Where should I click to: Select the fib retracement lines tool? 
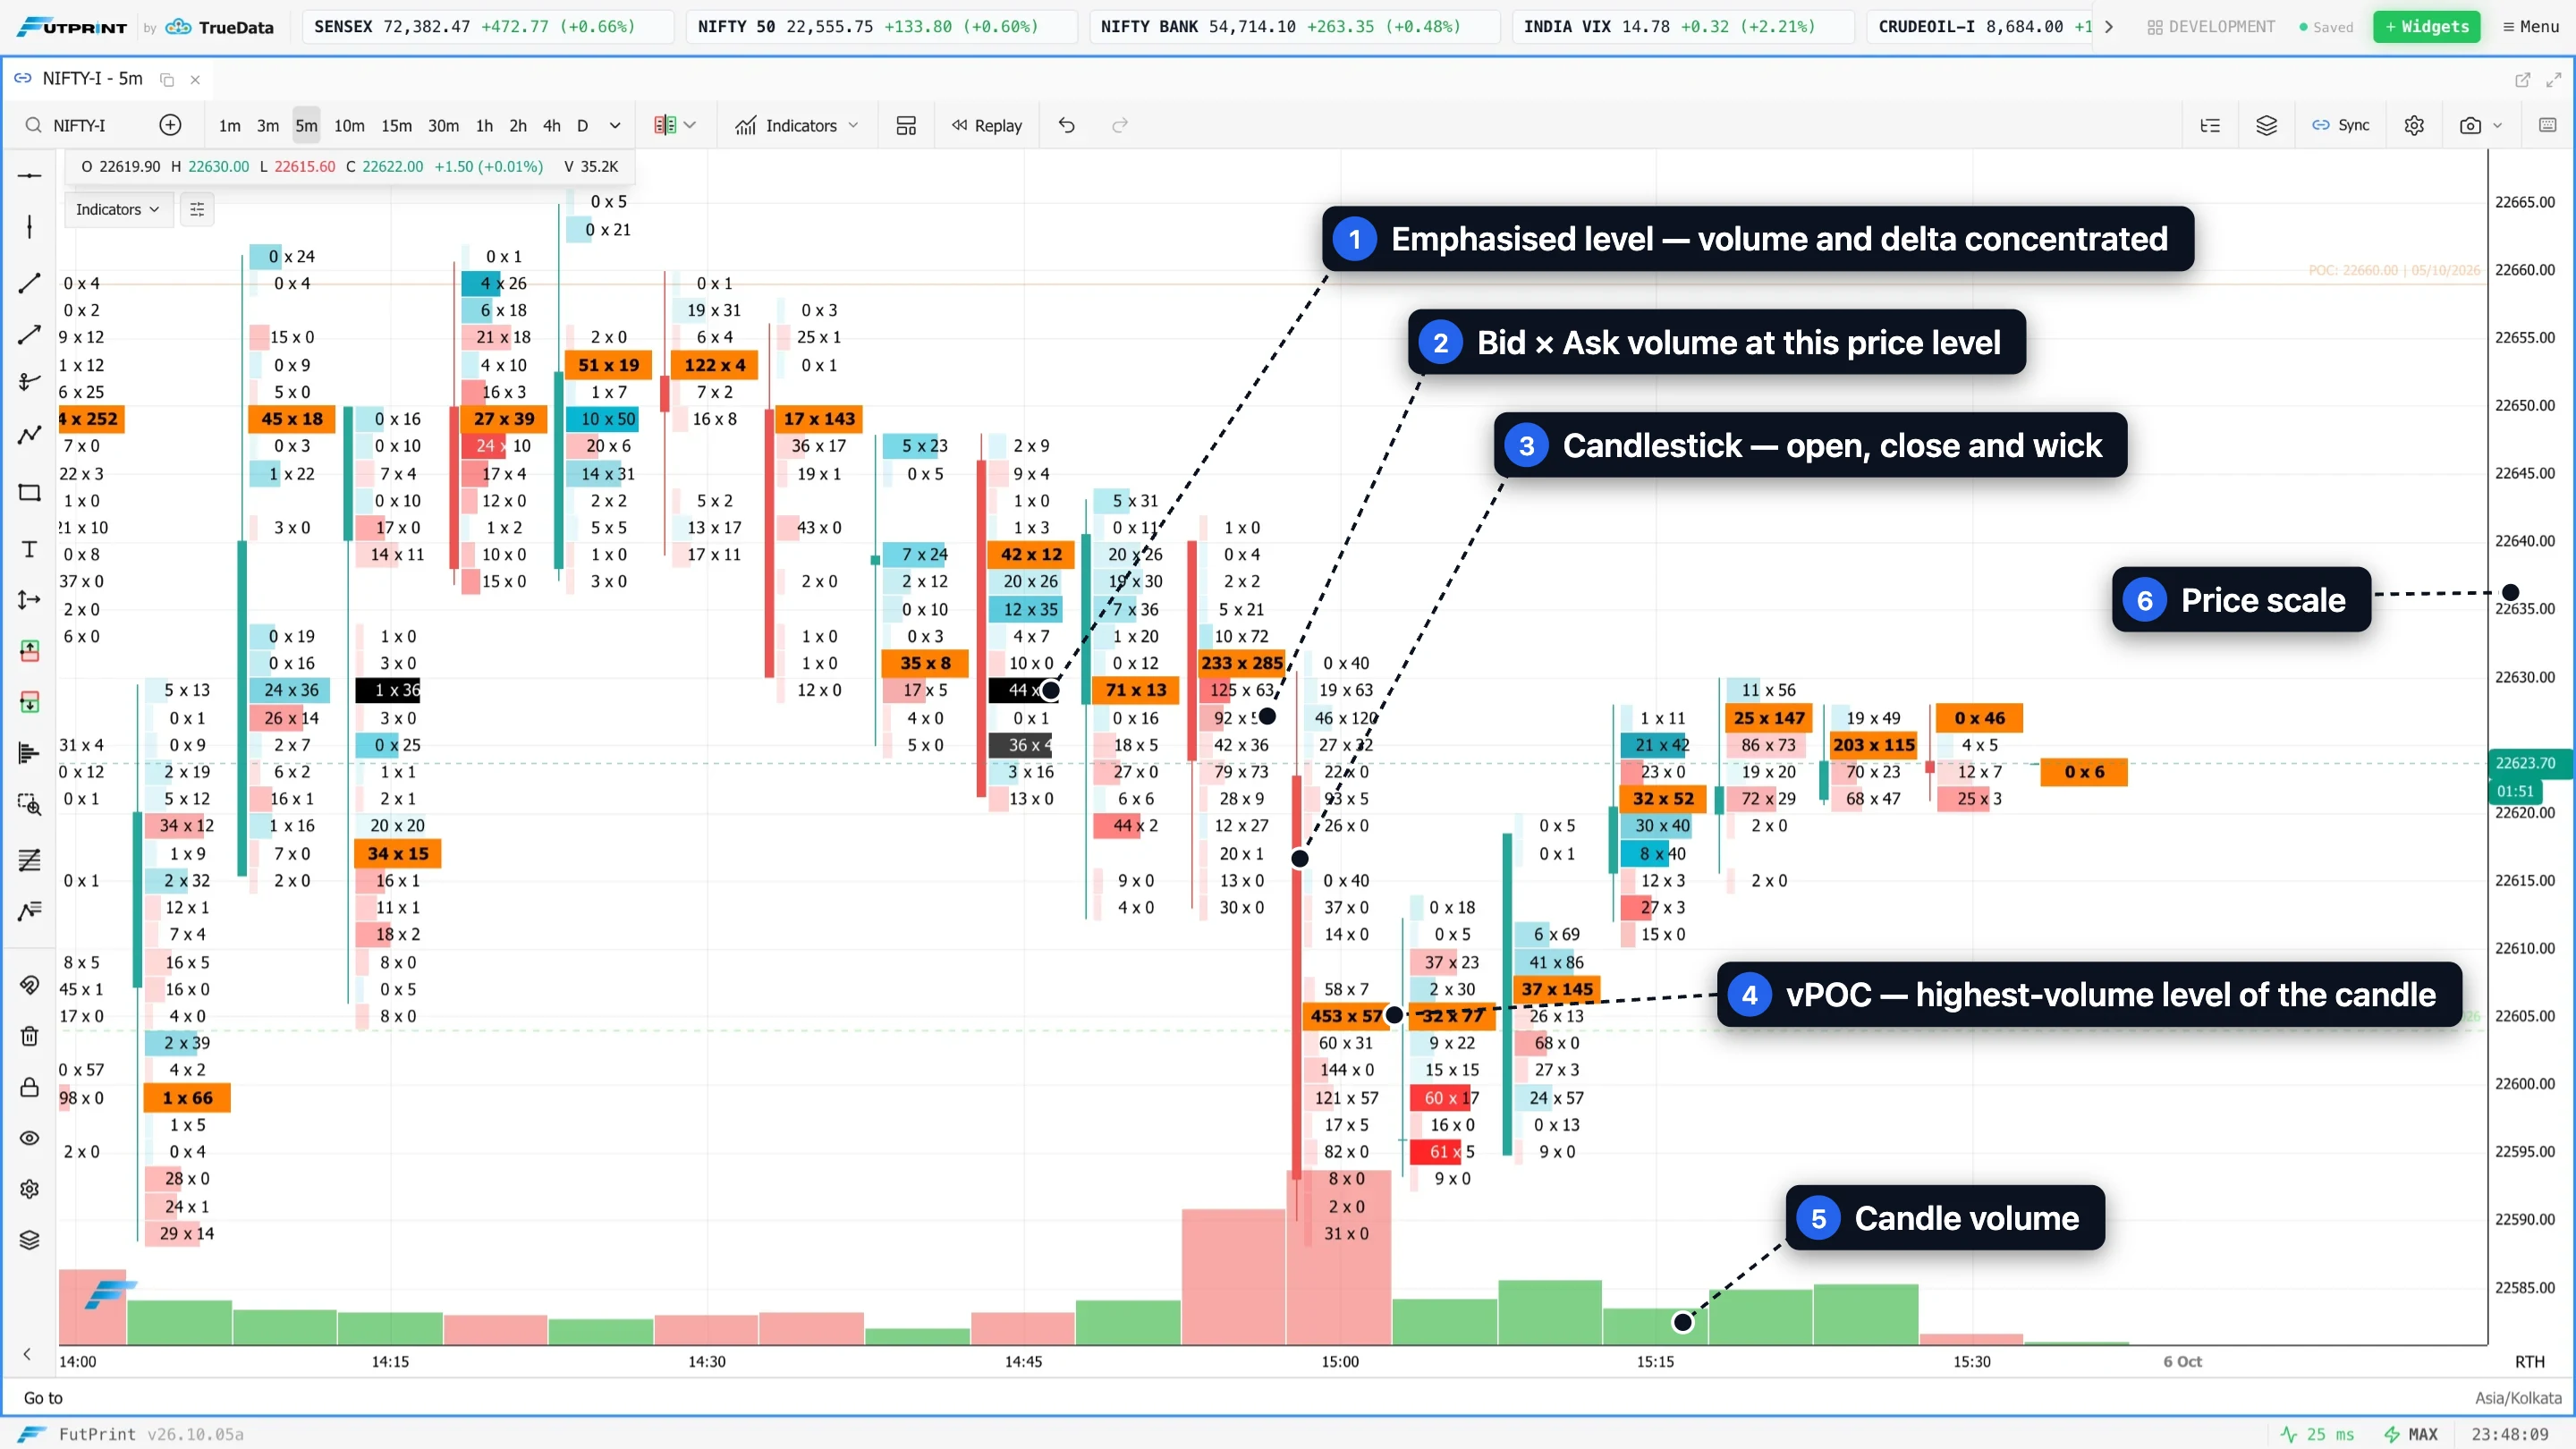click(x=29, y=860)
